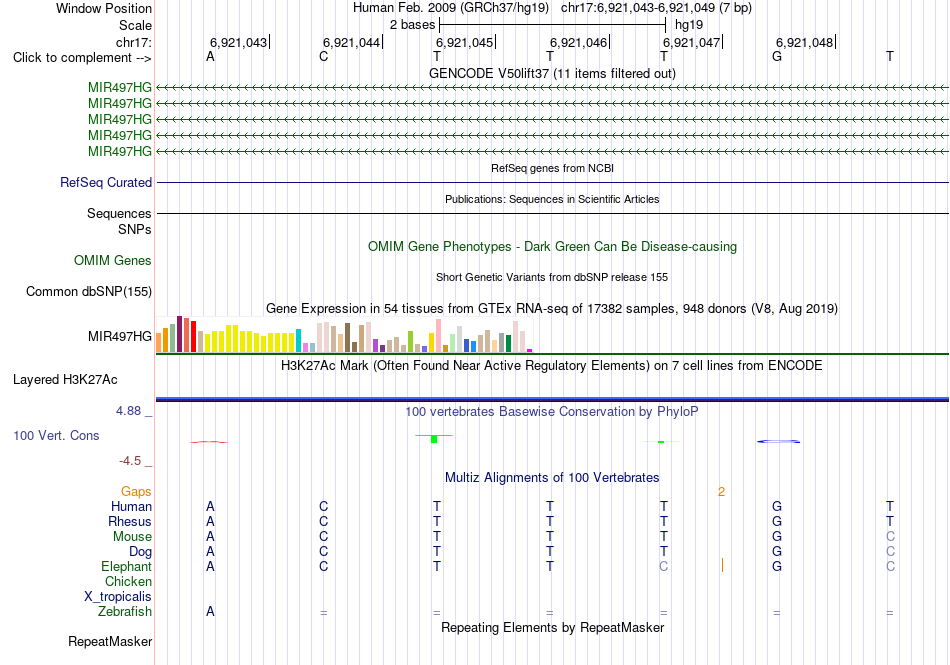Image resolution: width=950 pixels, height=665 pixels.
Task: Click the tallest green PhyloP conservation bar
Action: (x=434, y=438)
